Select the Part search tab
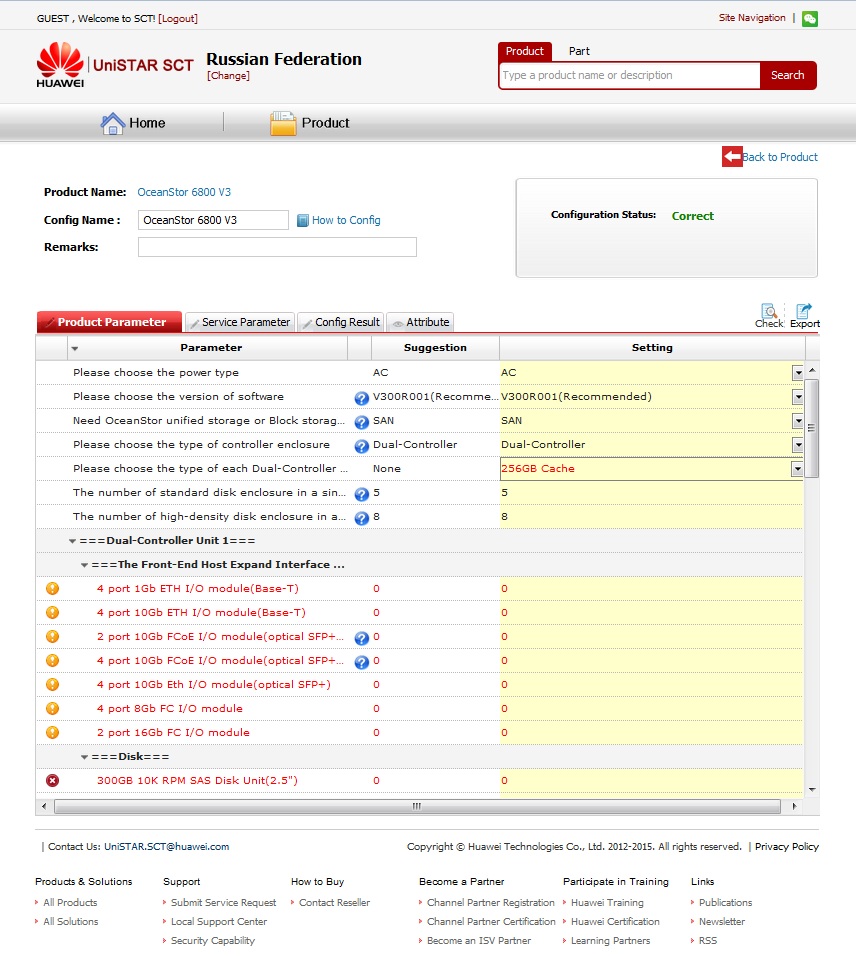The width and height of the screenshot is (856, 956). (579, 51)
